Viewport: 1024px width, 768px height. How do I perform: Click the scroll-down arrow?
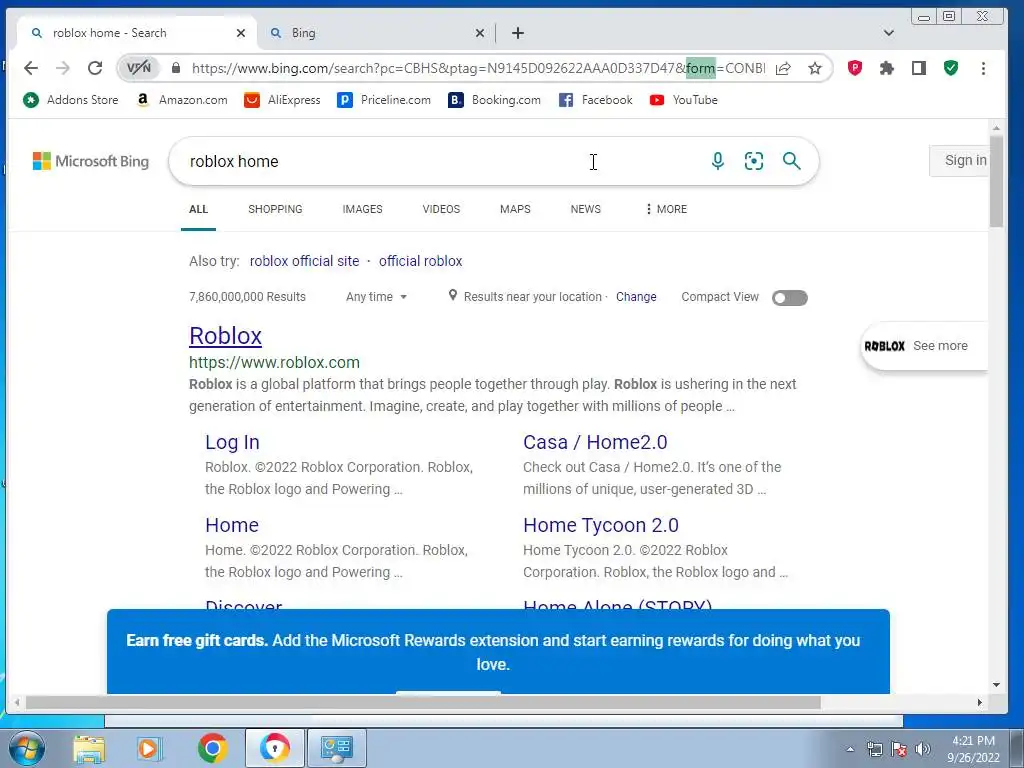tap(996, 685)
